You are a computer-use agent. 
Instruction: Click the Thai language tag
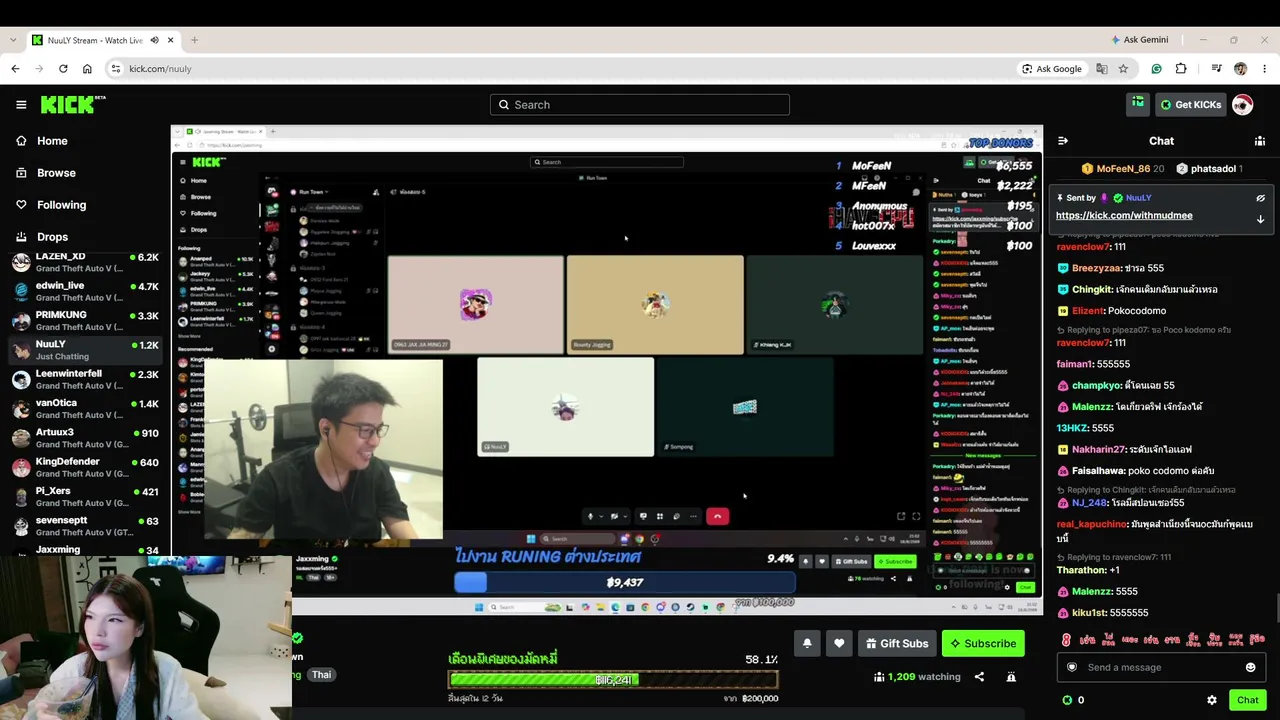[321, 675]
